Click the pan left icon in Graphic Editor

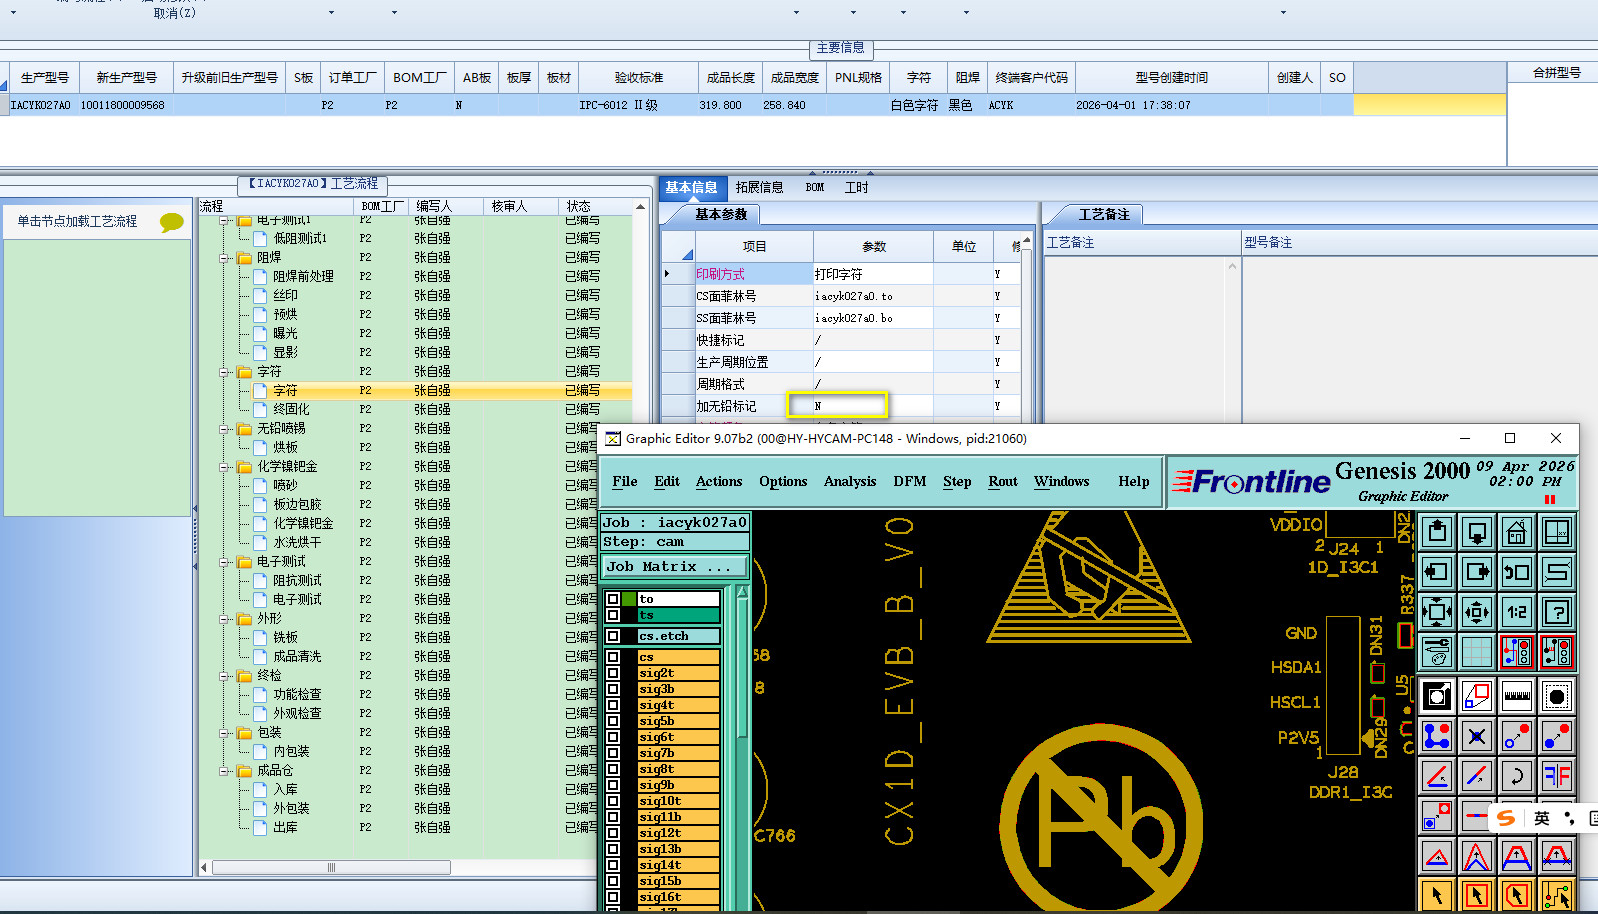click(1437, 572)
